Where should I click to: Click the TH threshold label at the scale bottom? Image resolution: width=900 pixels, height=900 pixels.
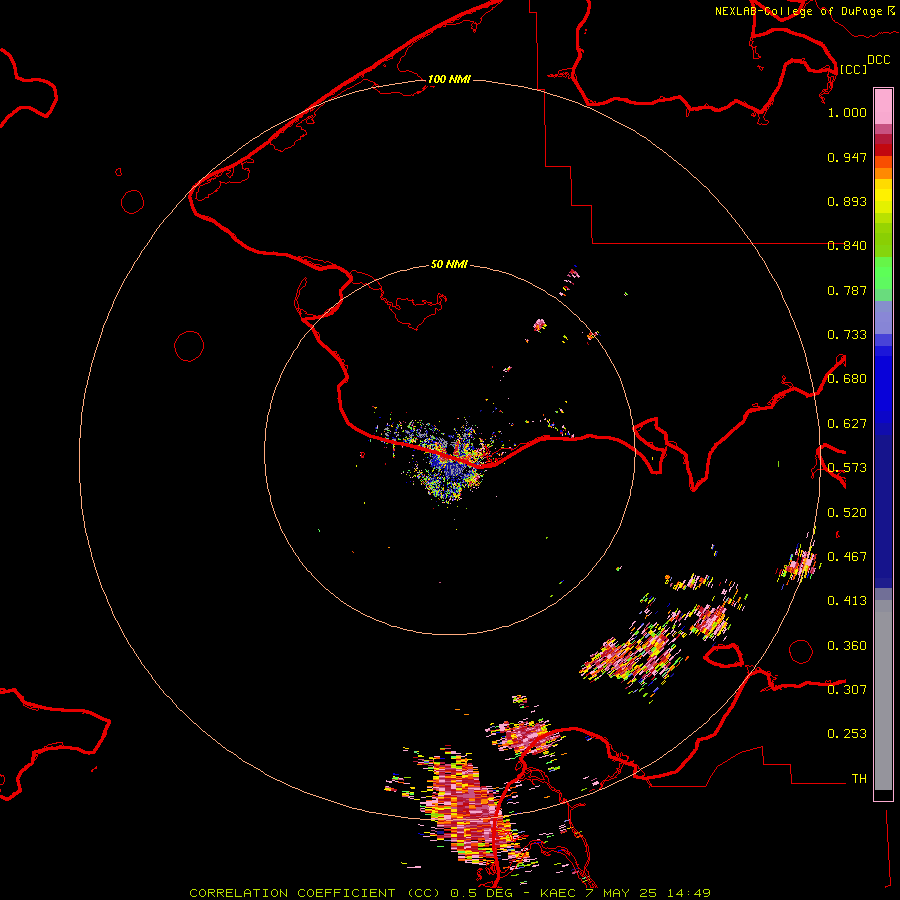click(x=859, y=779)
